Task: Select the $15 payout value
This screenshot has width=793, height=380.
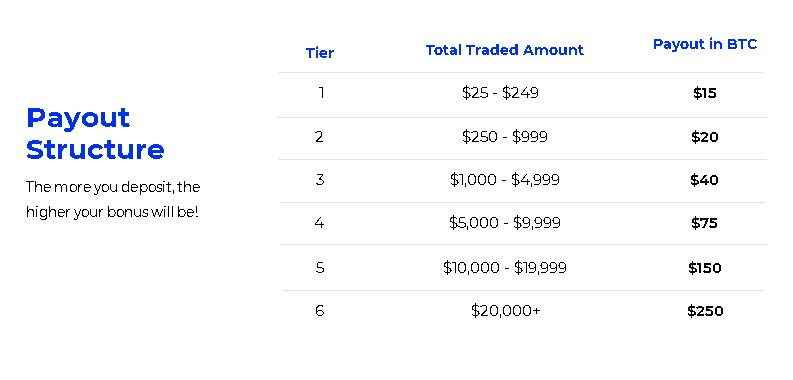Action: coord(704,93)
